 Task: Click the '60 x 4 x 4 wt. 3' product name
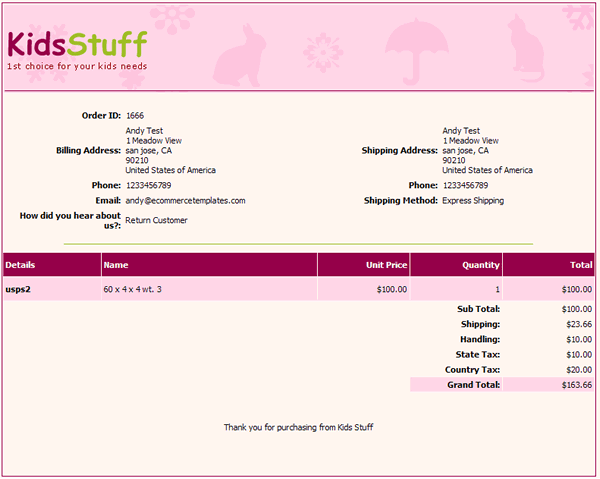pyautogui.click(x=133, y=289)
